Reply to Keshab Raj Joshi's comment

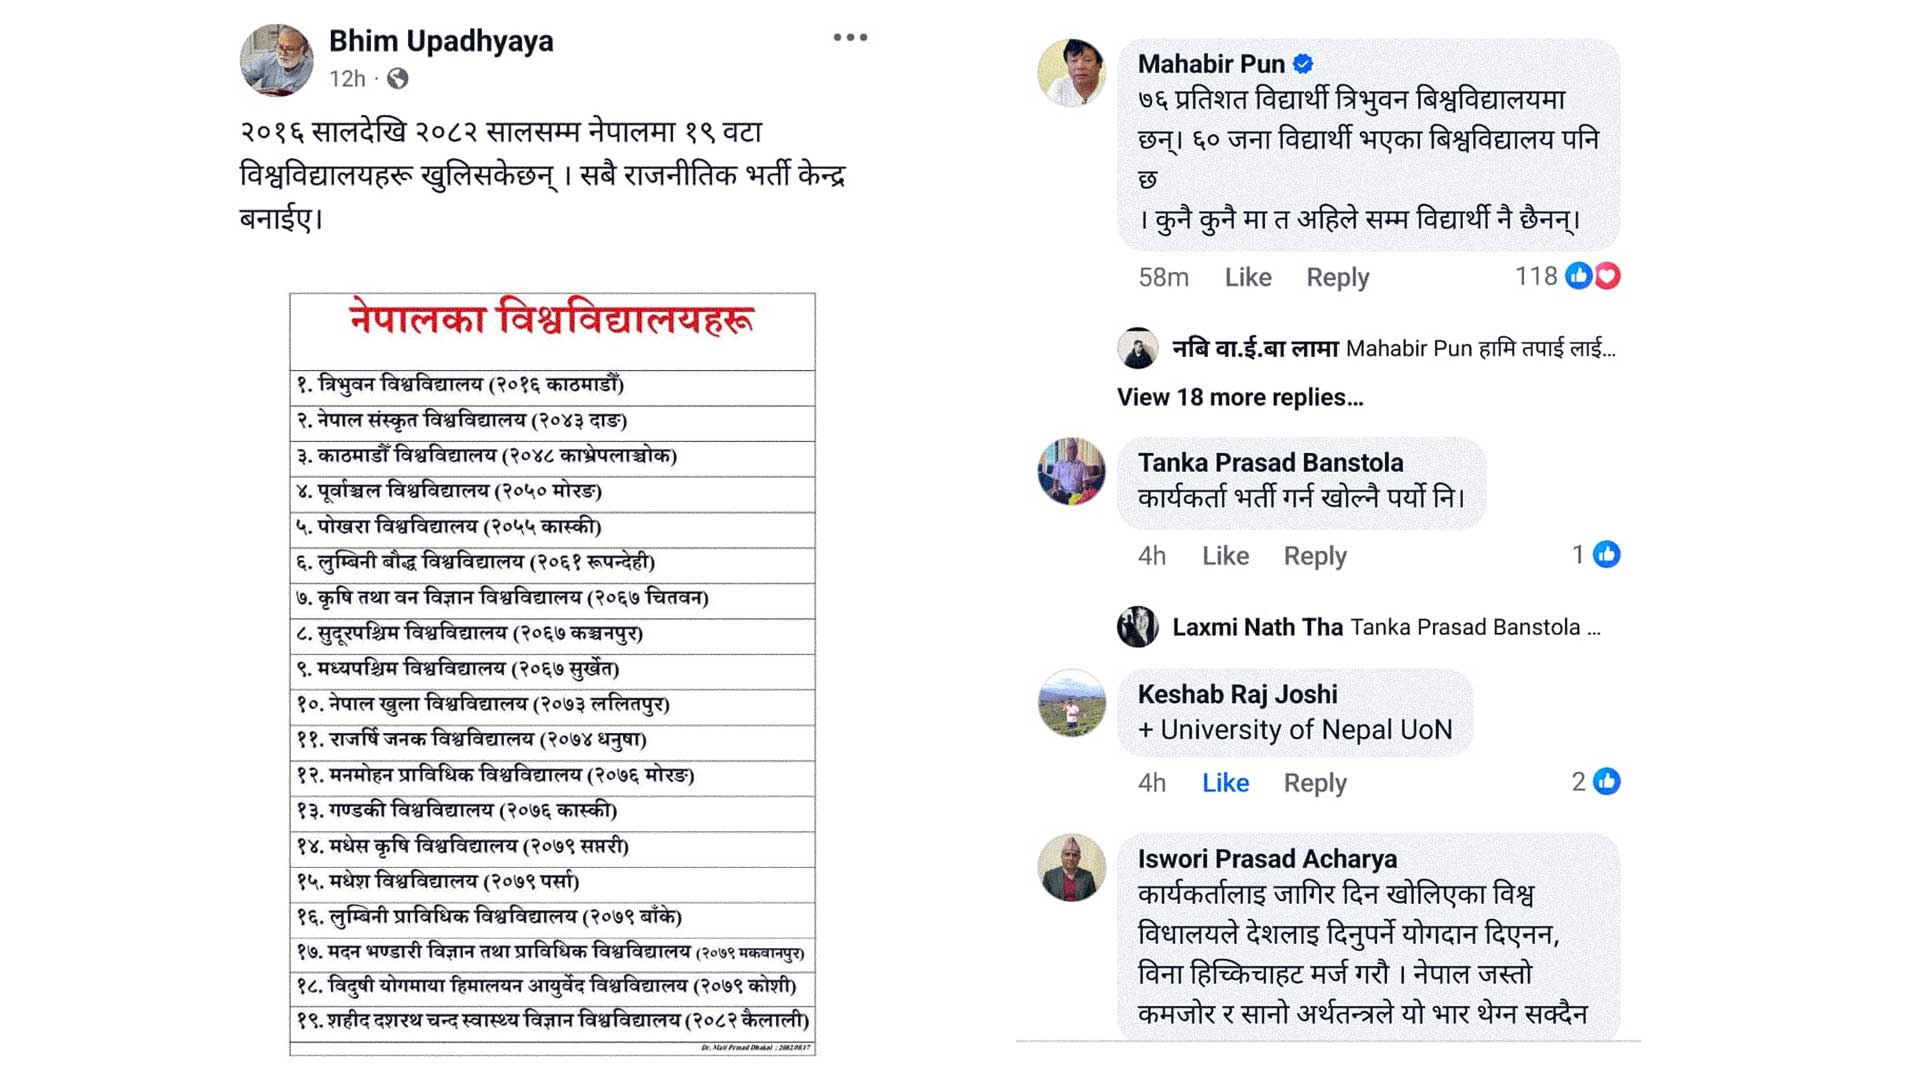coord(1315,782)
